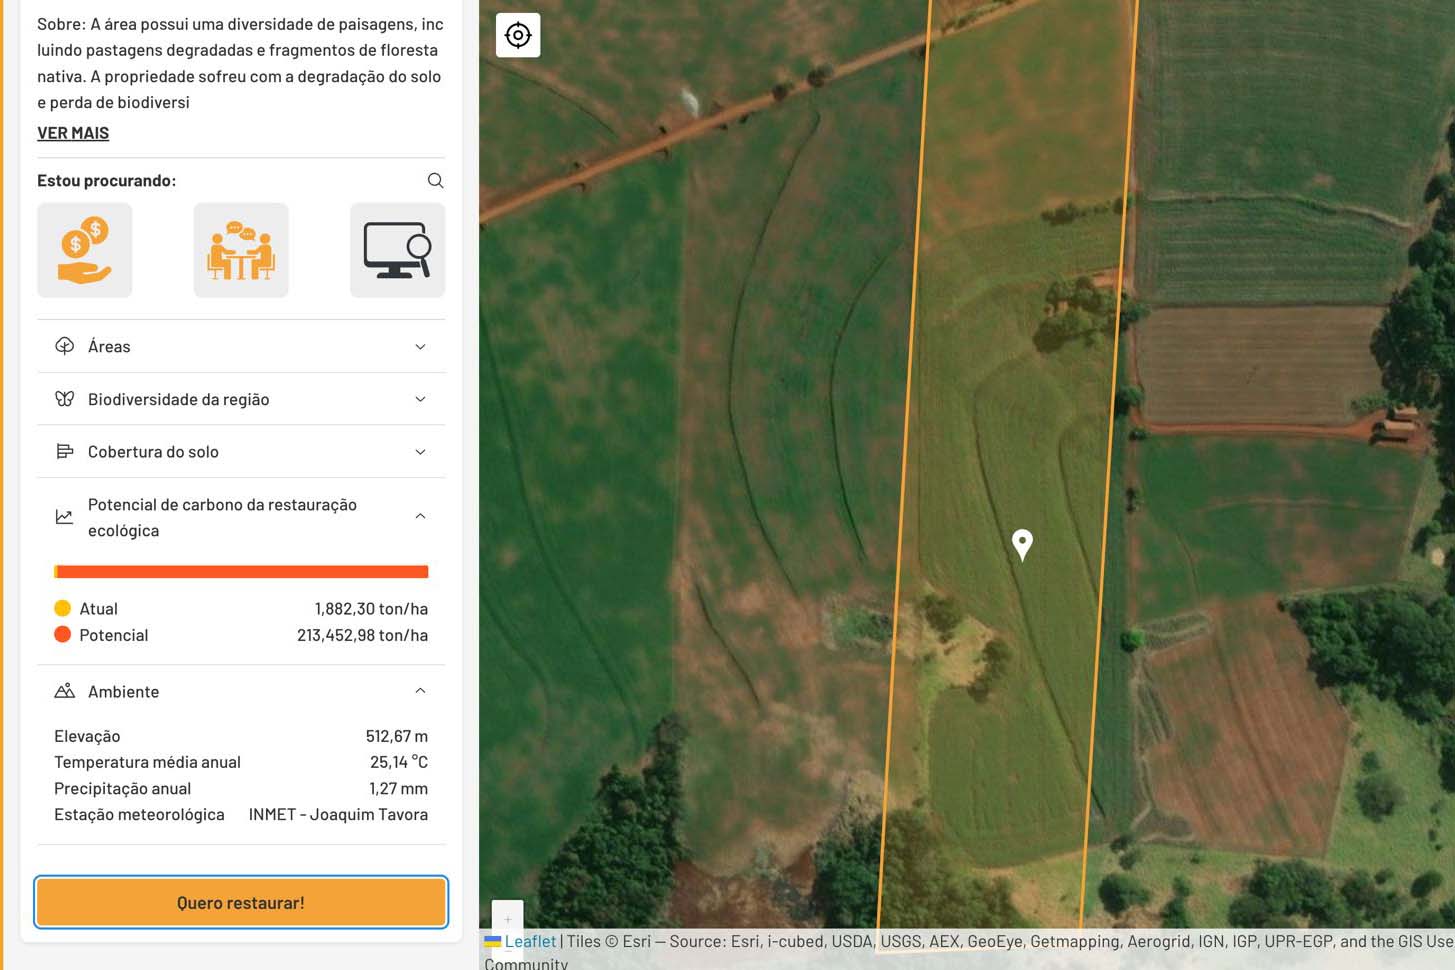Click the Temperatura média anual label
1455x970 pixels.
(x=147, y=762)
